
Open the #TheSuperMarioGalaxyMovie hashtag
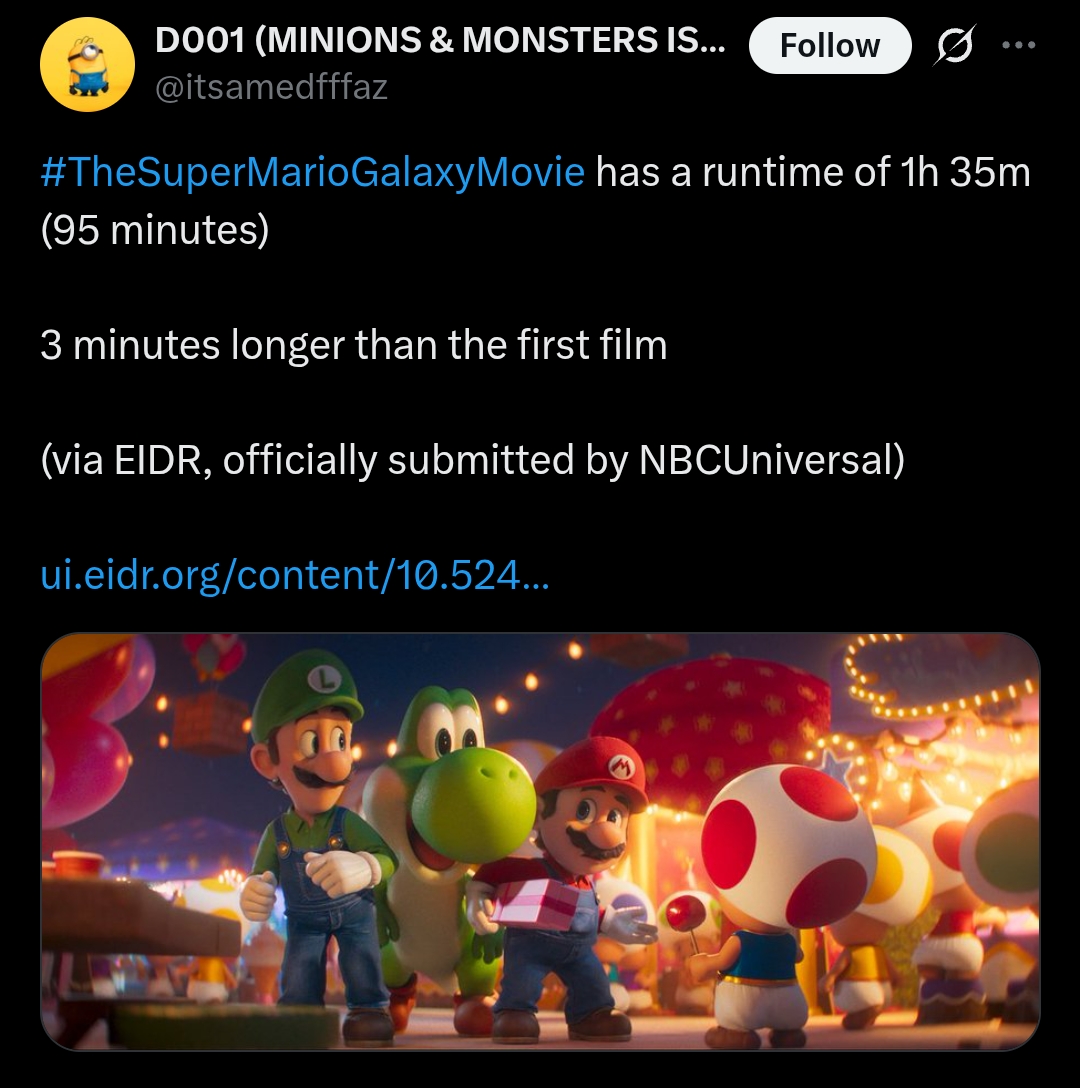[x=312, y=173]
